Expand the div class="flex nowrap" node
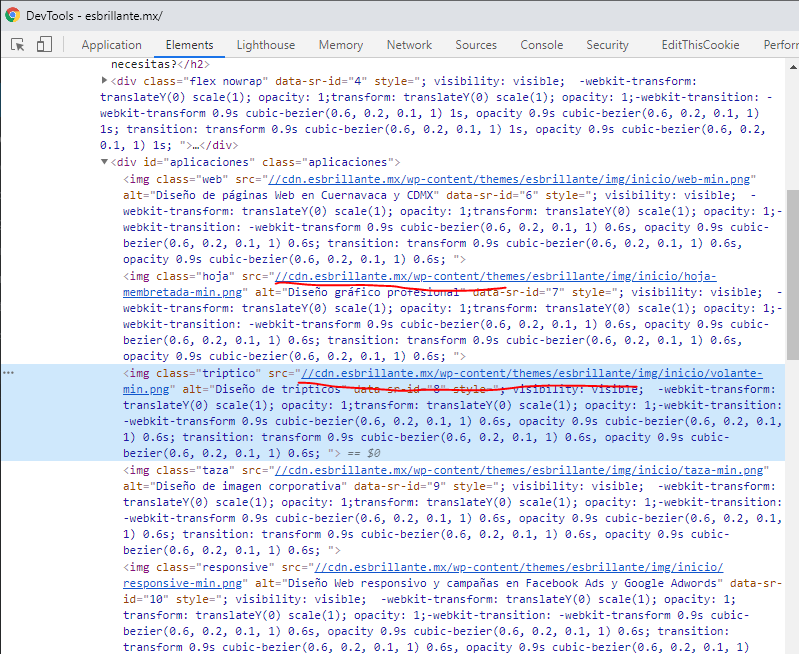Viewport: 799px width, 654px height. (x=104, y=81)
